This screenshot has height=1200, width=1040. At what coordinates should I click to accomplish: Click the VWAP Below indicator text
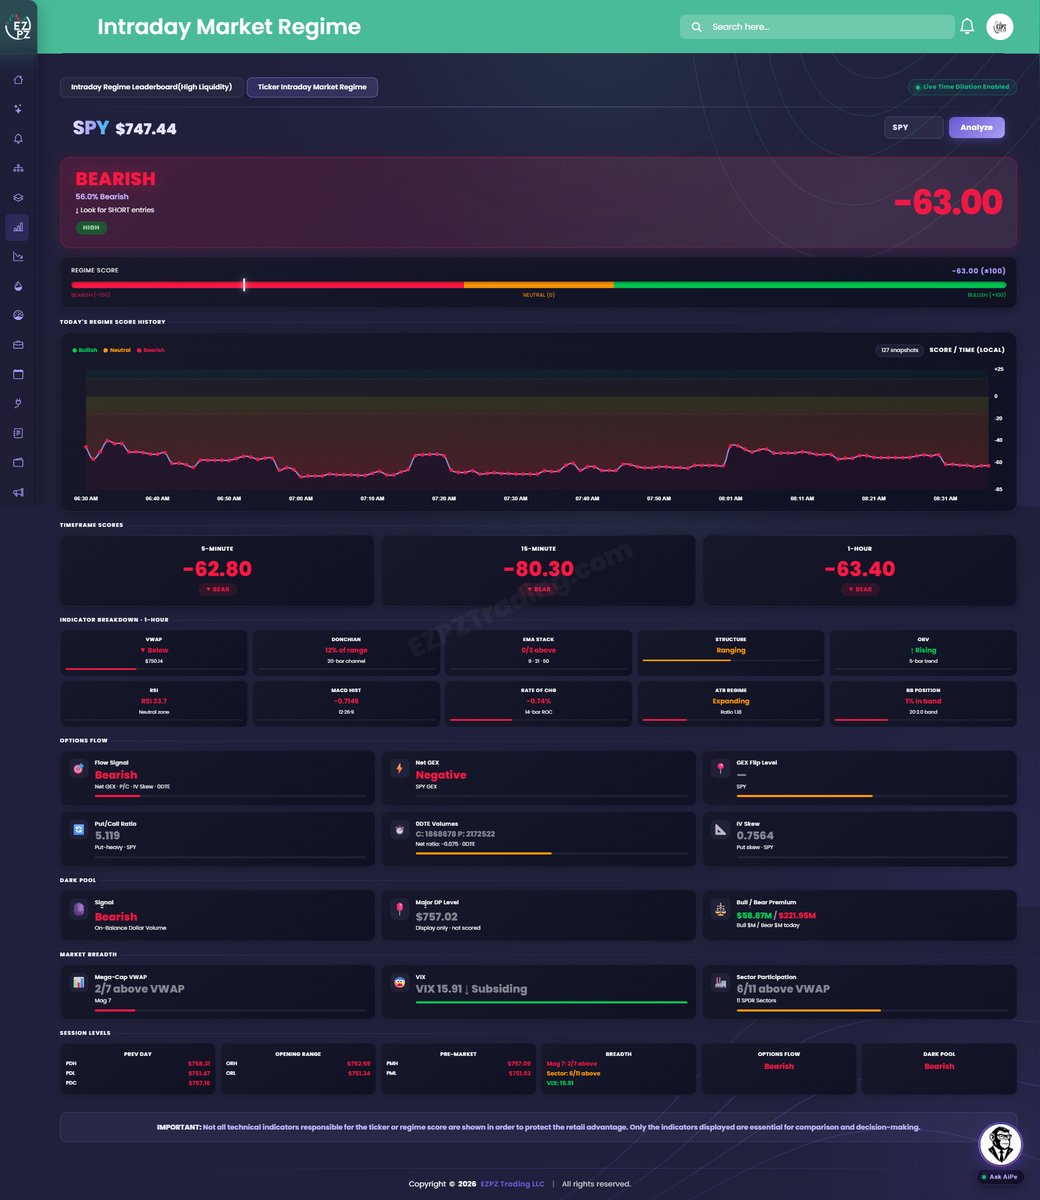click(153, 650)
